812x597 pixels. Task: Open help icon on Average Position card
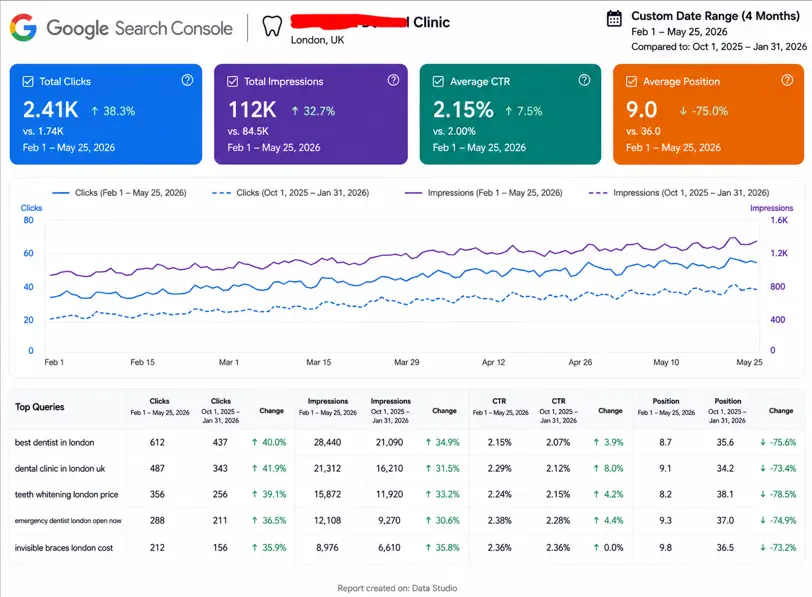coord(787,80)
